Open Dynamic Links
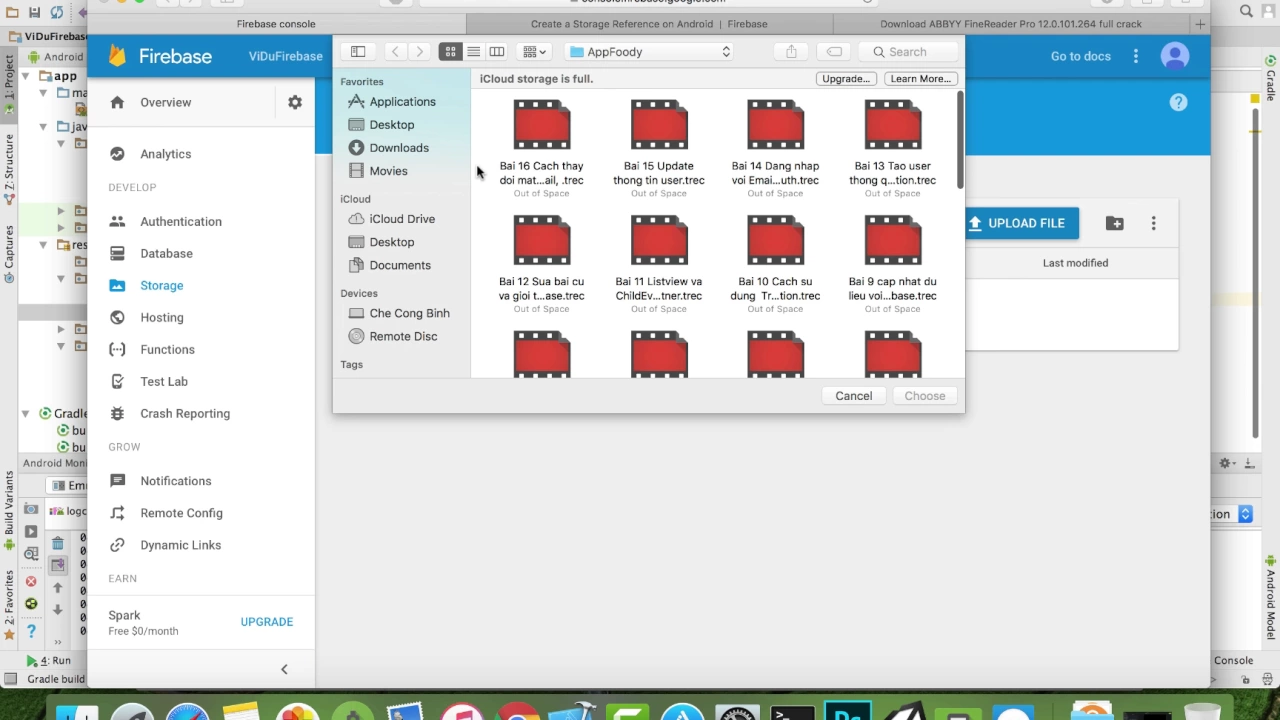This screenshot has width=1280, height=720. coord(180,545)
